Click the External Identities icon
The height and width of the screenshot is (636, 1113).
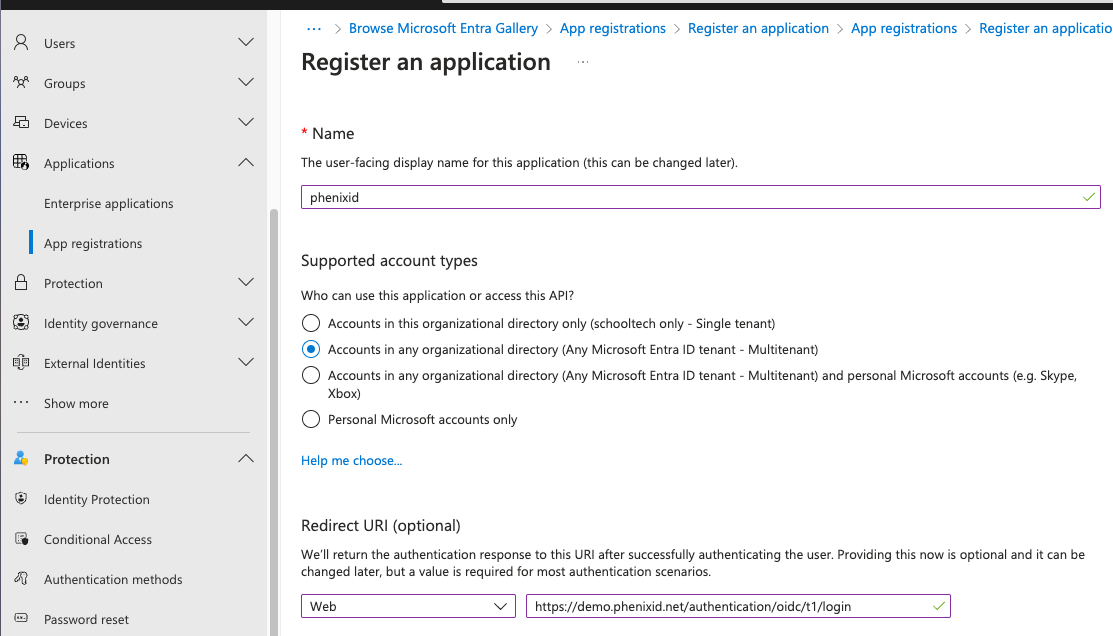pyautogui.click(x=21, y=363)
